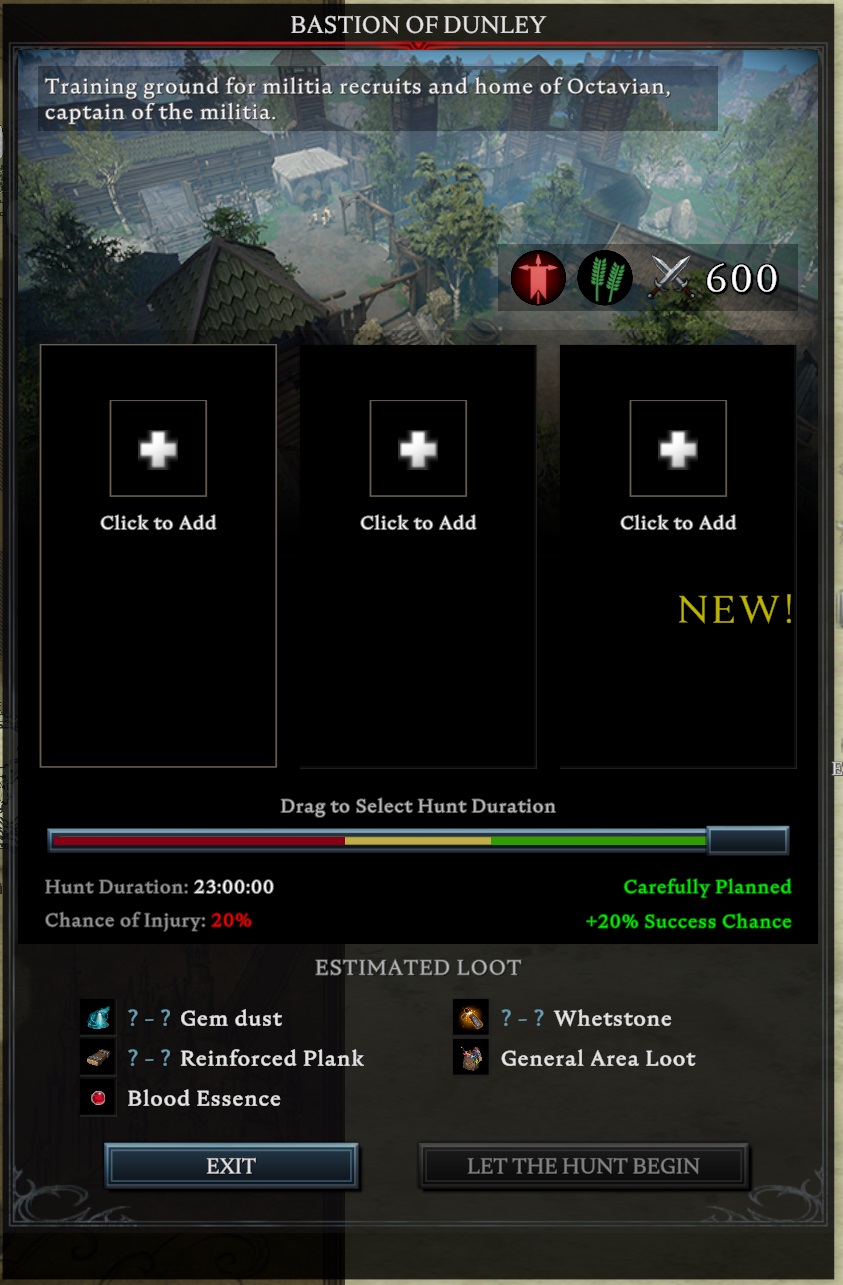
Task: Click the Gem dust loot icon
Action: (x=98, y=1018)
